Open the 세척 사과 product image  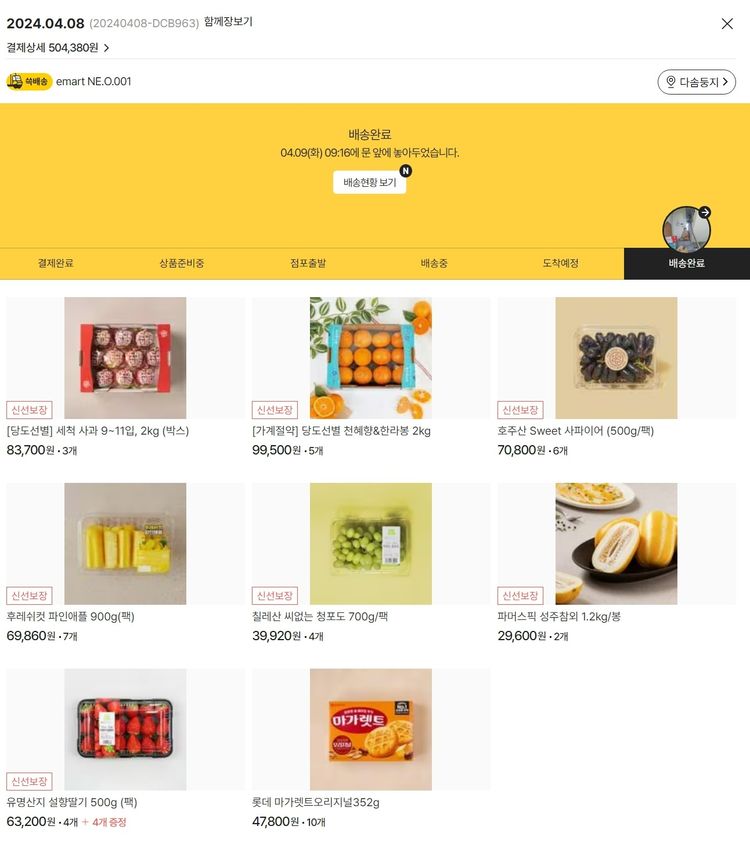pos(125,358)
